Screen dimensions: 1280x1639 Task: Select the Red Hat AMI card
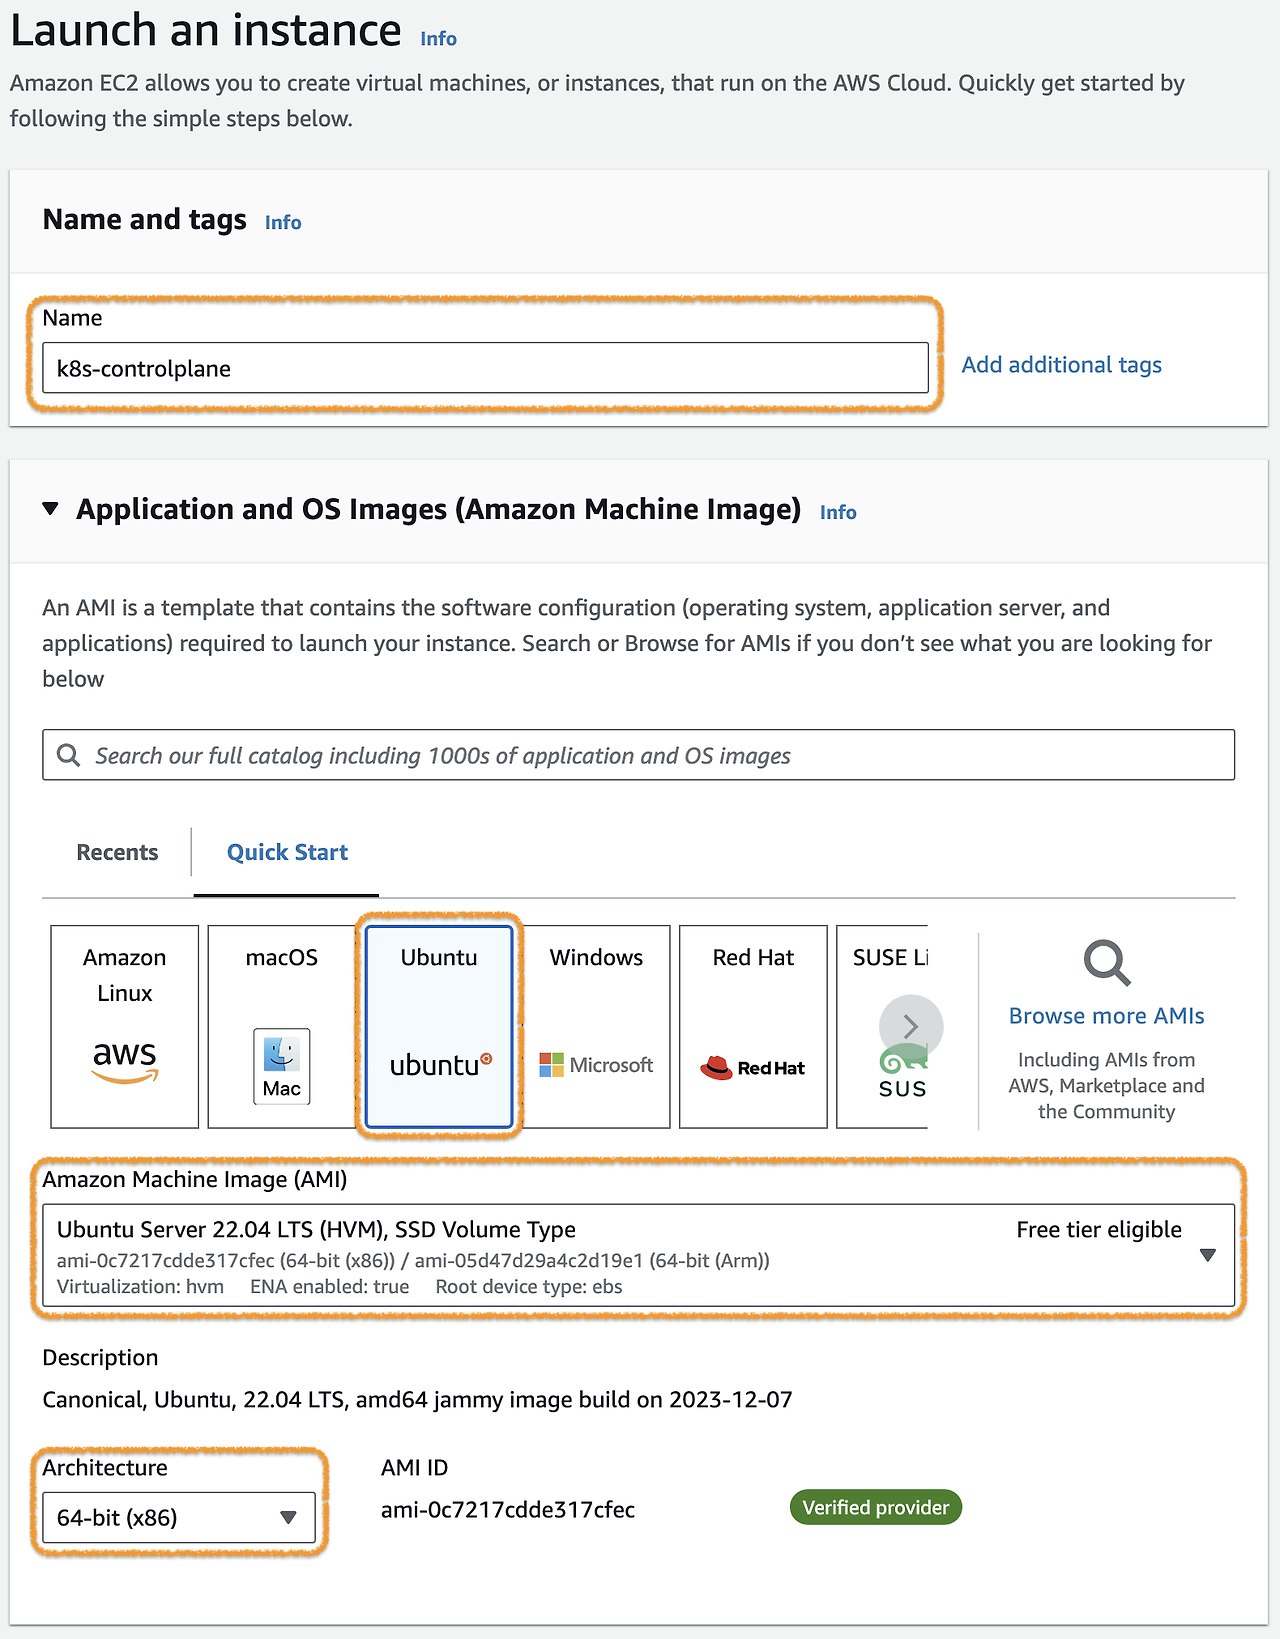coord(753,1027)
